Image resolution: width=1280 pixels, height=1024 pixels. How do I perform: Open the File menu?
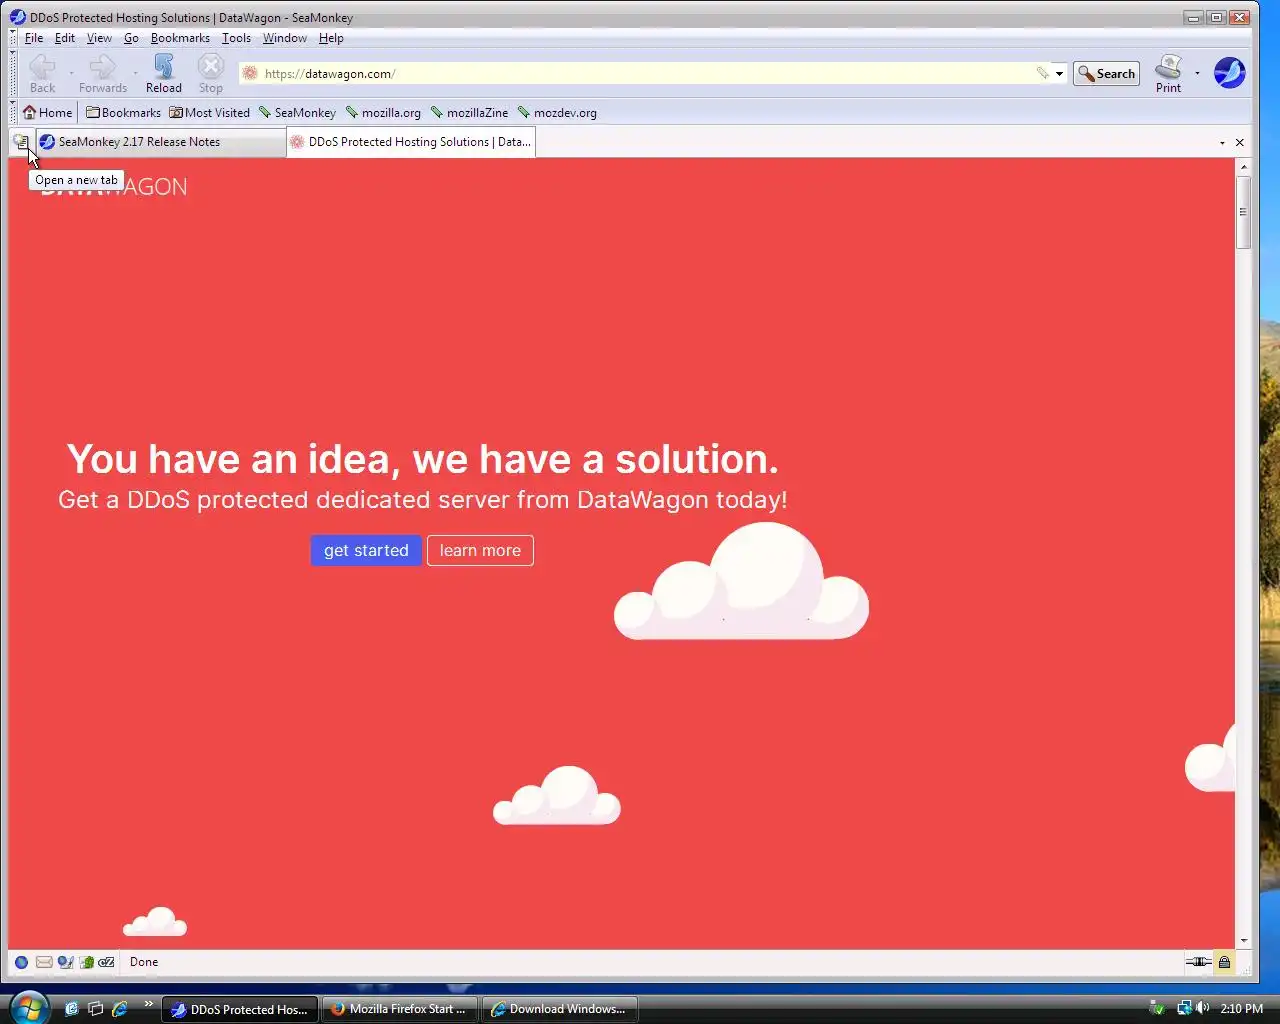pyautogui.click(x=34, y=38)
